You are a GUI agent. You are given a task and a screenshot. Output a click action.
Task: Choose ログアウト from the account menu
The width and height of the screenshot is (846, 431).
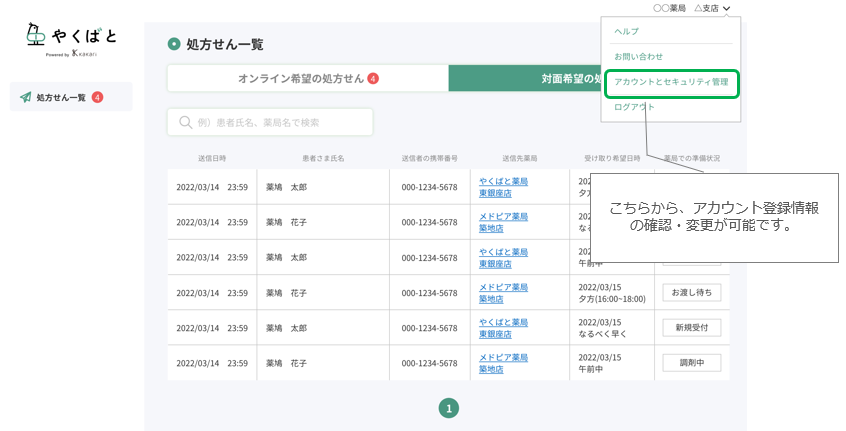pyautogui.click(x=634, y=107)
